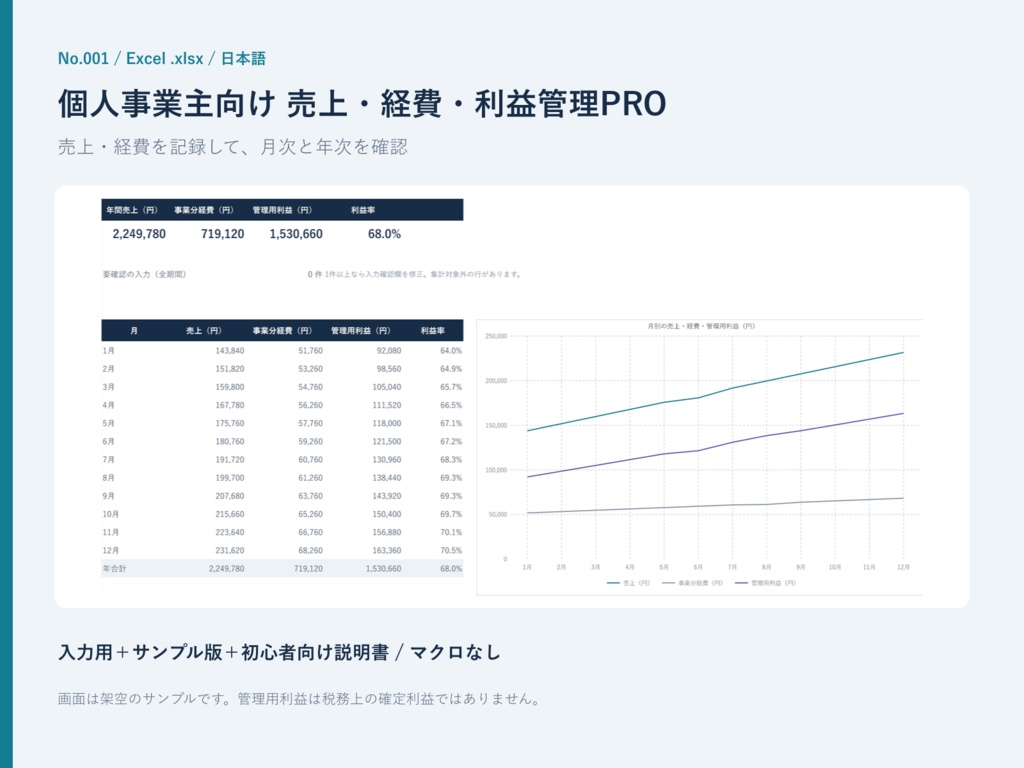Click the '事業分経費（円）' chart legend entry
1024x768 pixels.
(x=692, y=583)
